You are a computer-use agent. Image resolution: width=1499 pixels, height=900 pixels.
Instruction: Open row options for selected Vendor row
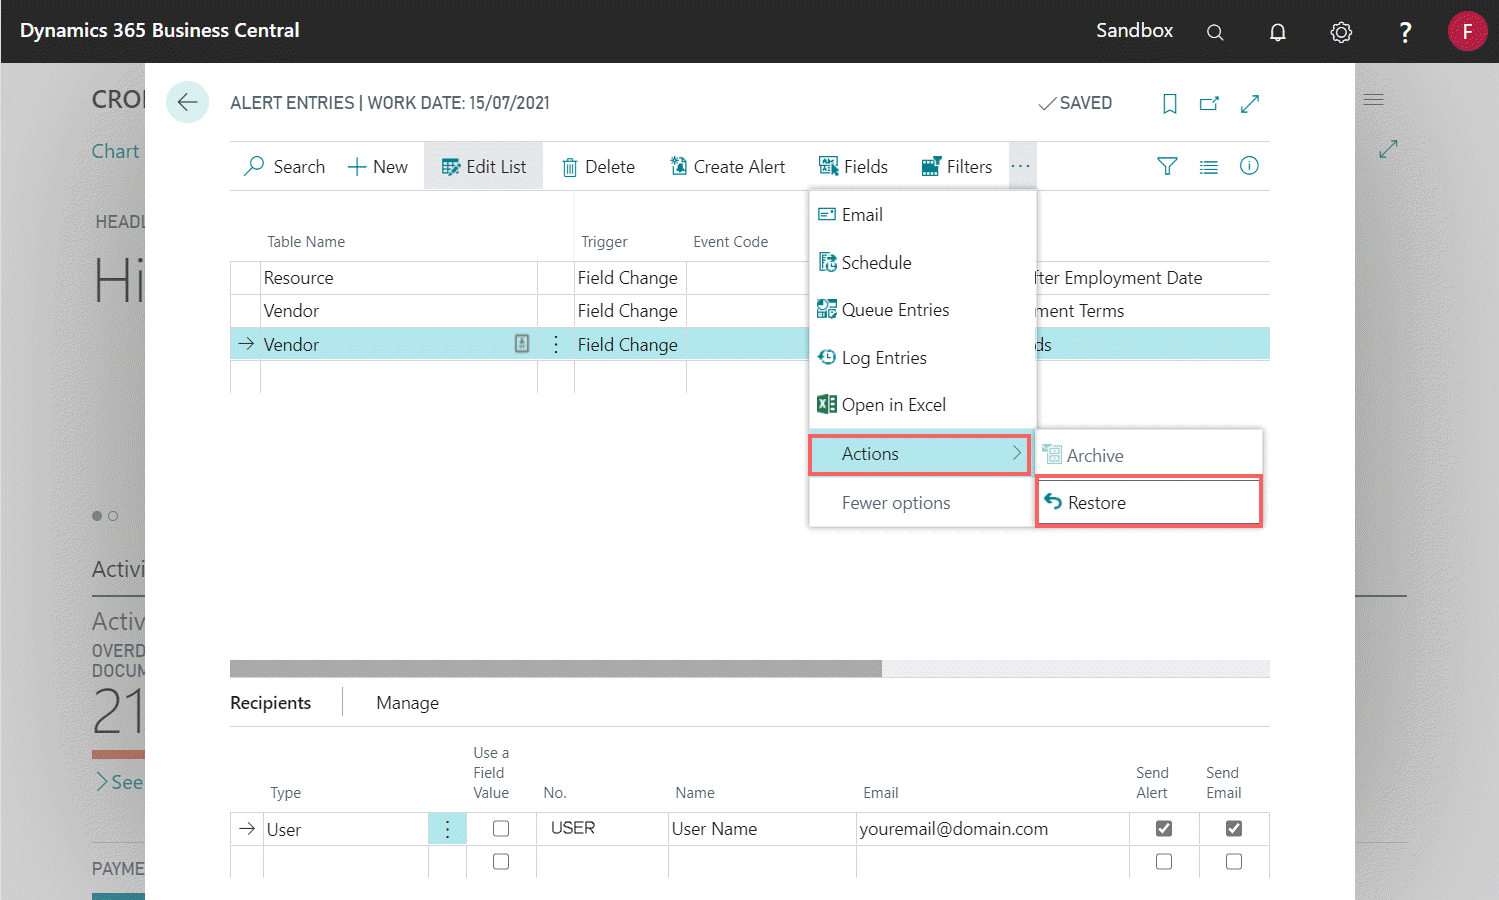[556, 344]
